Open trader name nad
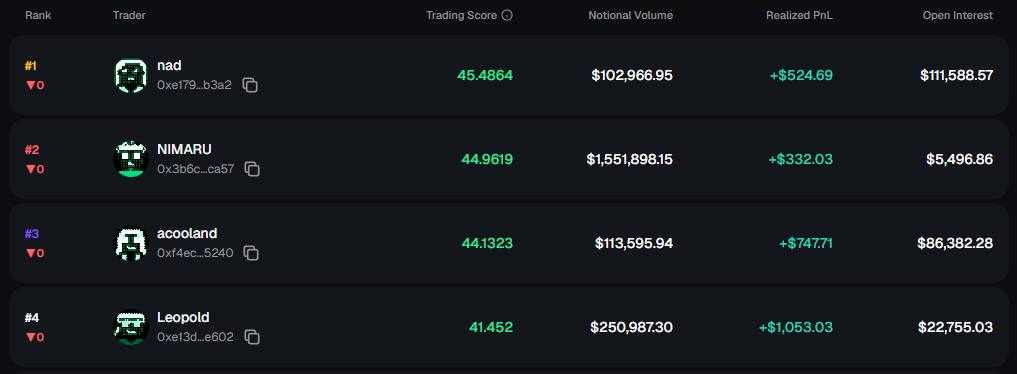This screenshot has height=374, width=1017. pyautogui.click(x=169, y=65)
